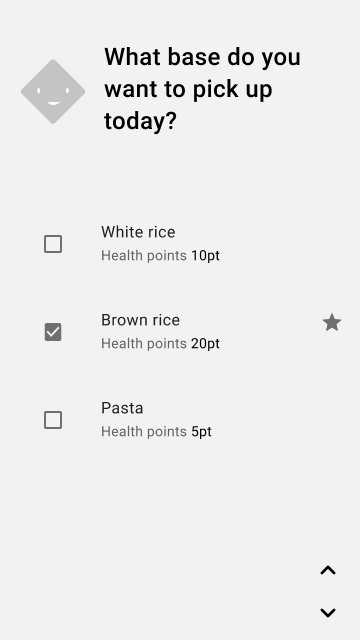Image resolution: width=360 pixels, height=640 pixels.
Task: Select the Brown rice label
Action: pyautogui.click(x=140, y=320)
